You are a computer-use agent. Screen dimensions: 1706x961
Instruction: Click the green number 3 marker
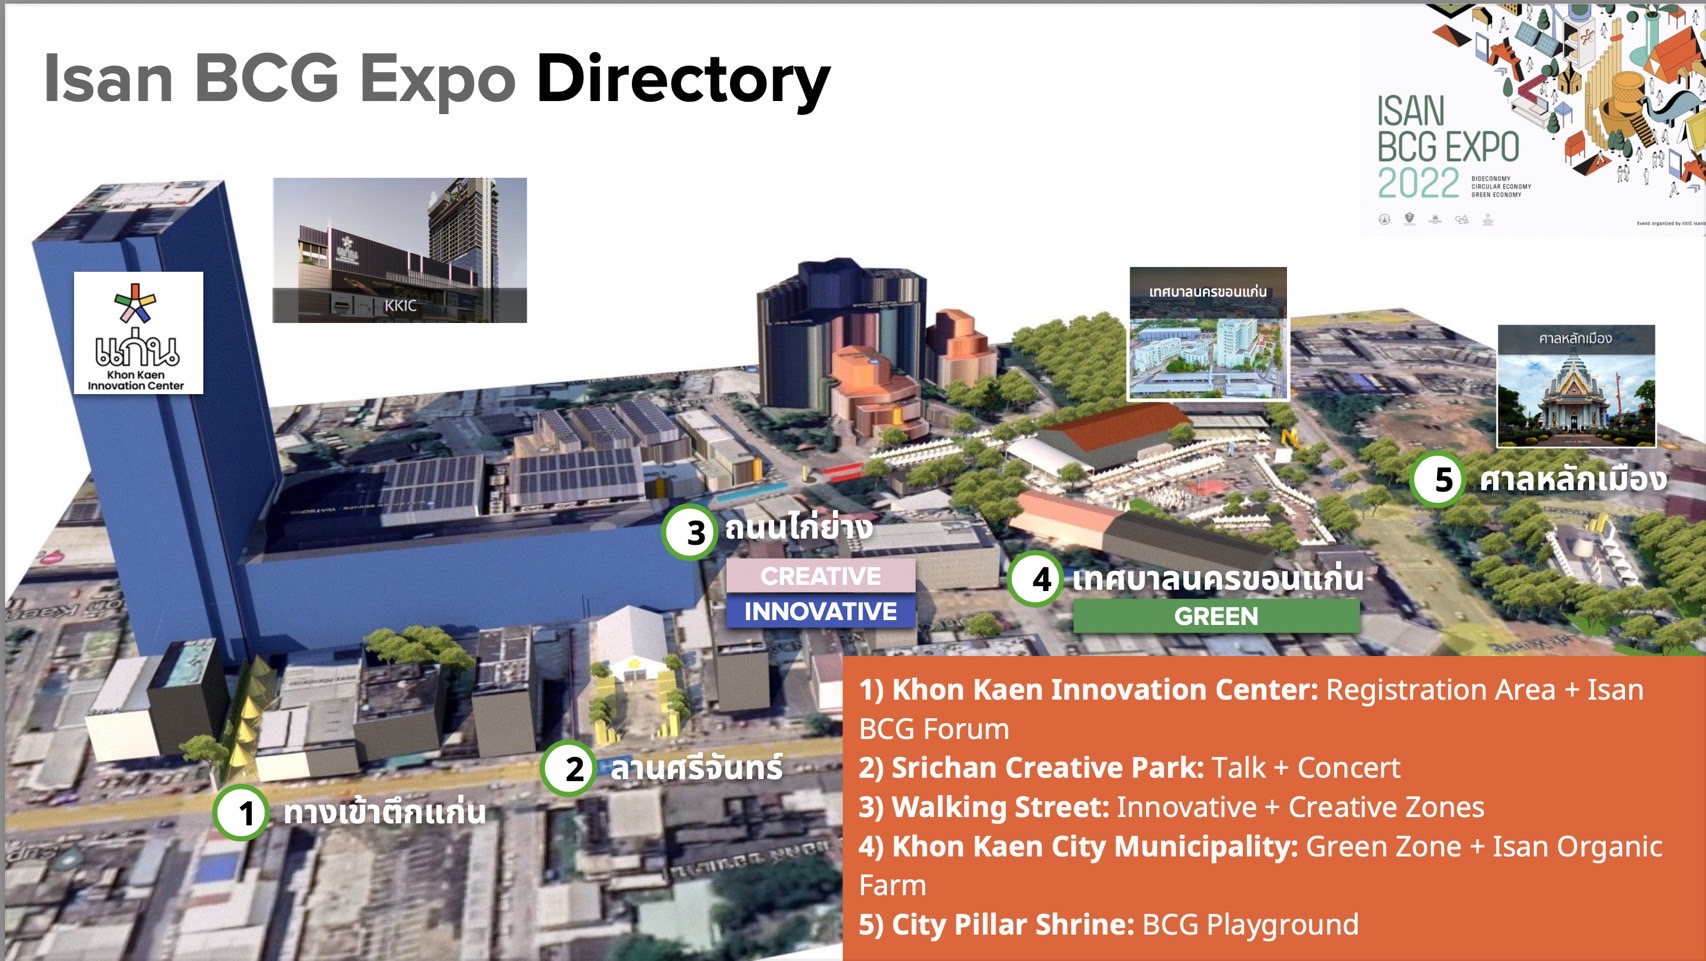click(691, 532)
